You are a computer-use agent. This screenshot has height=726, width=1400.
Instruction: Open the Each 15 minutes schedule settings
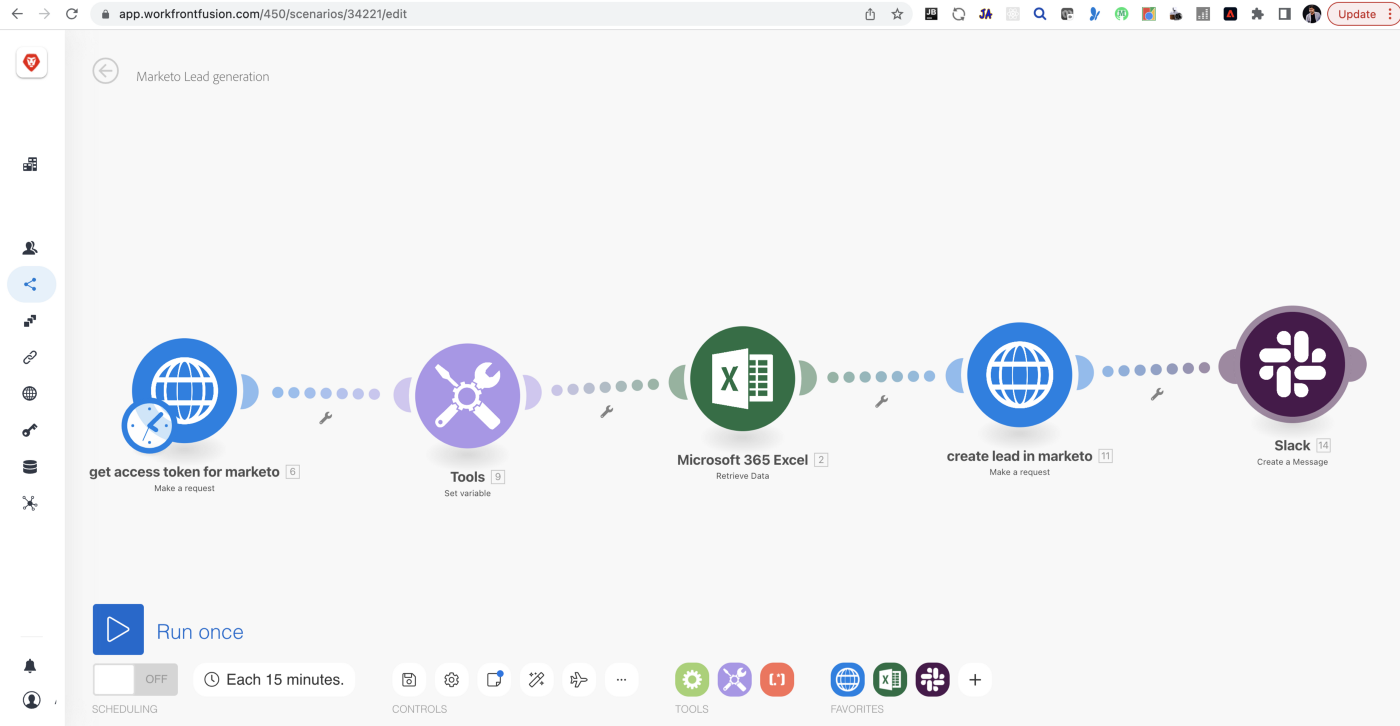pyautogui.click(x=274, y=679)
